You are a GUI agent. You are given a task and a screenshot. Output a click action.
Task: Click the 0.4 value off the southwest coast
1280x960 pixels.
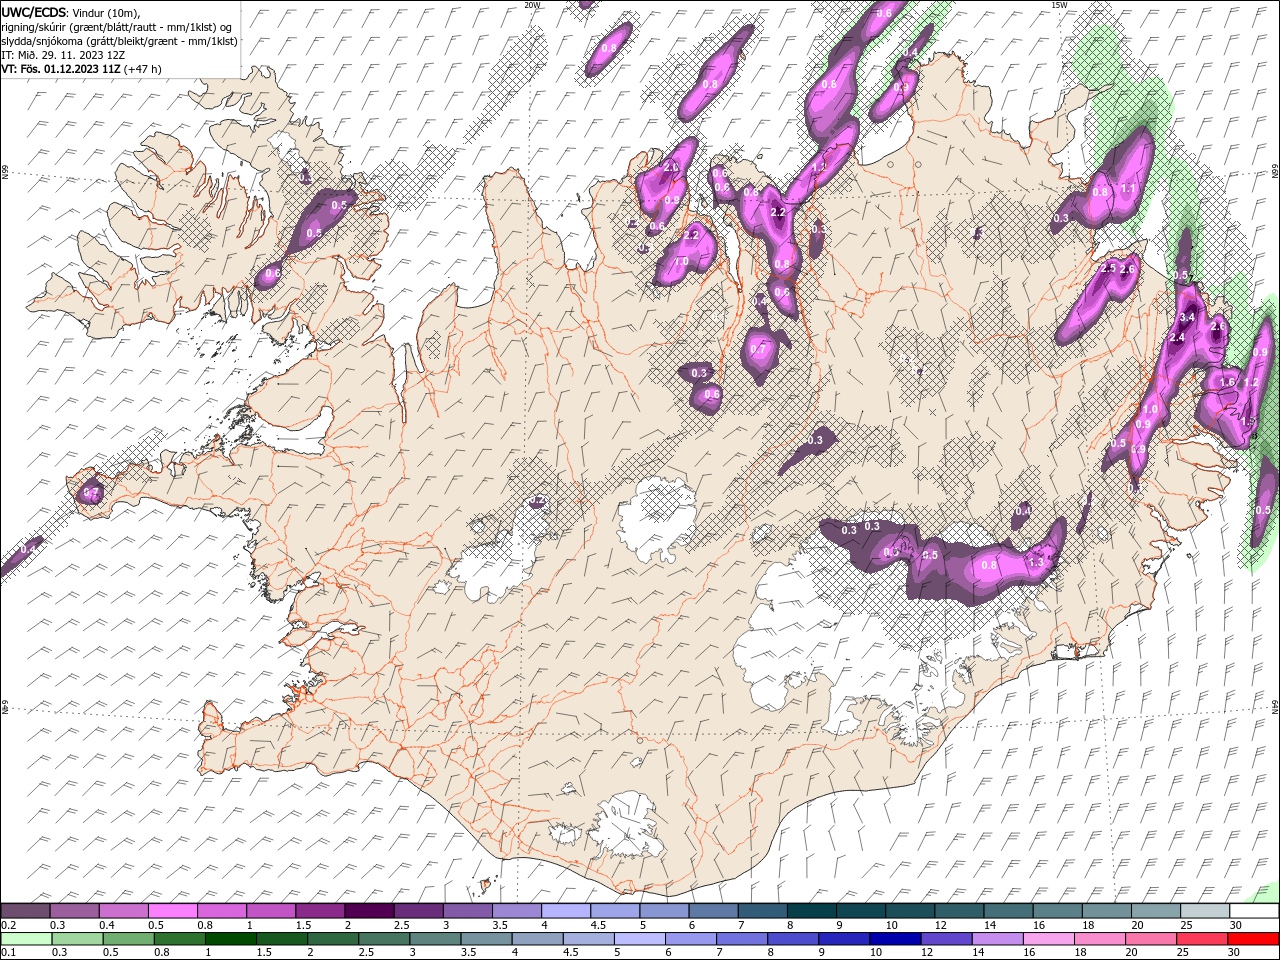point(28,549)
